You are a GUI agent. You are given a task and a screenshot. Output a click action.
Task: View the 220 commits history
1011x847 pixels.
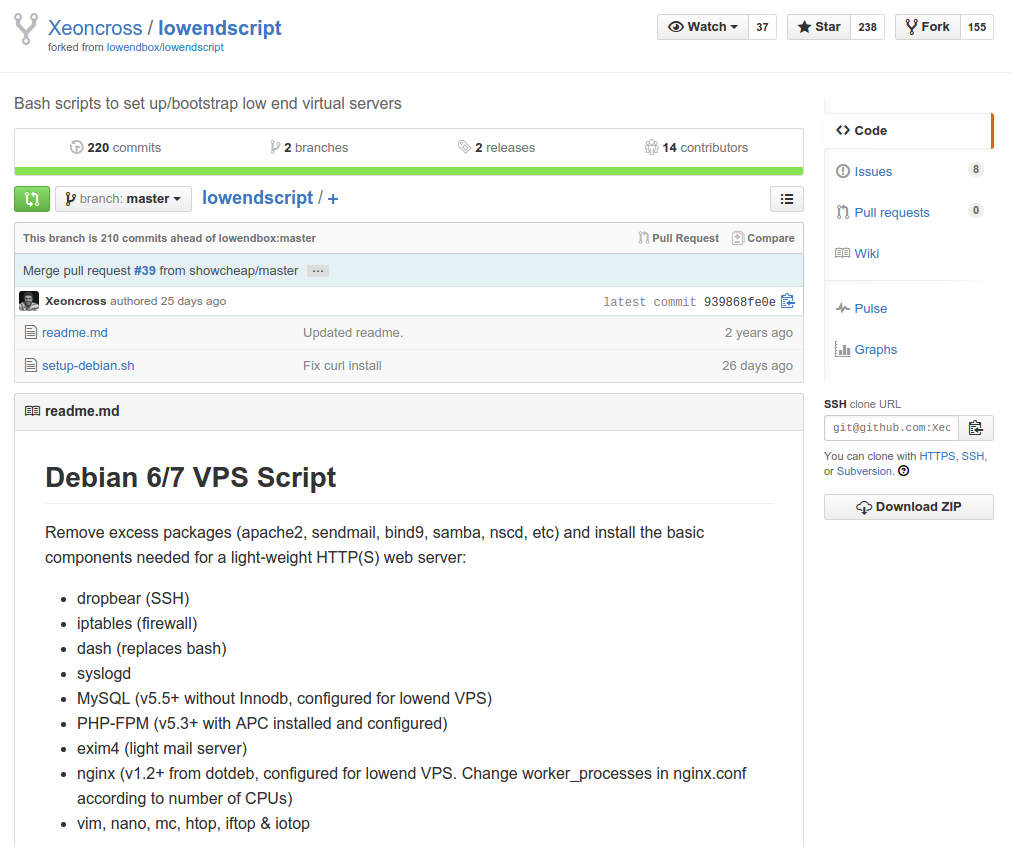(115, 148)
